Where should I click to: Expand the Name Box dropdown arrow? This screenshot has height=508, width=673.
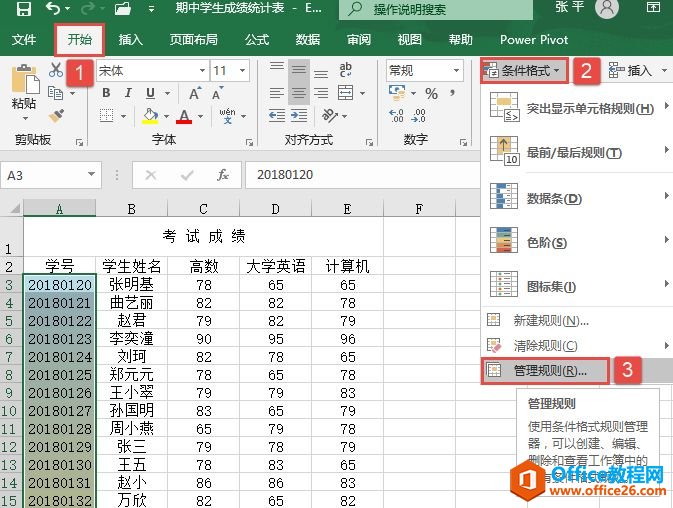point(91,175)
